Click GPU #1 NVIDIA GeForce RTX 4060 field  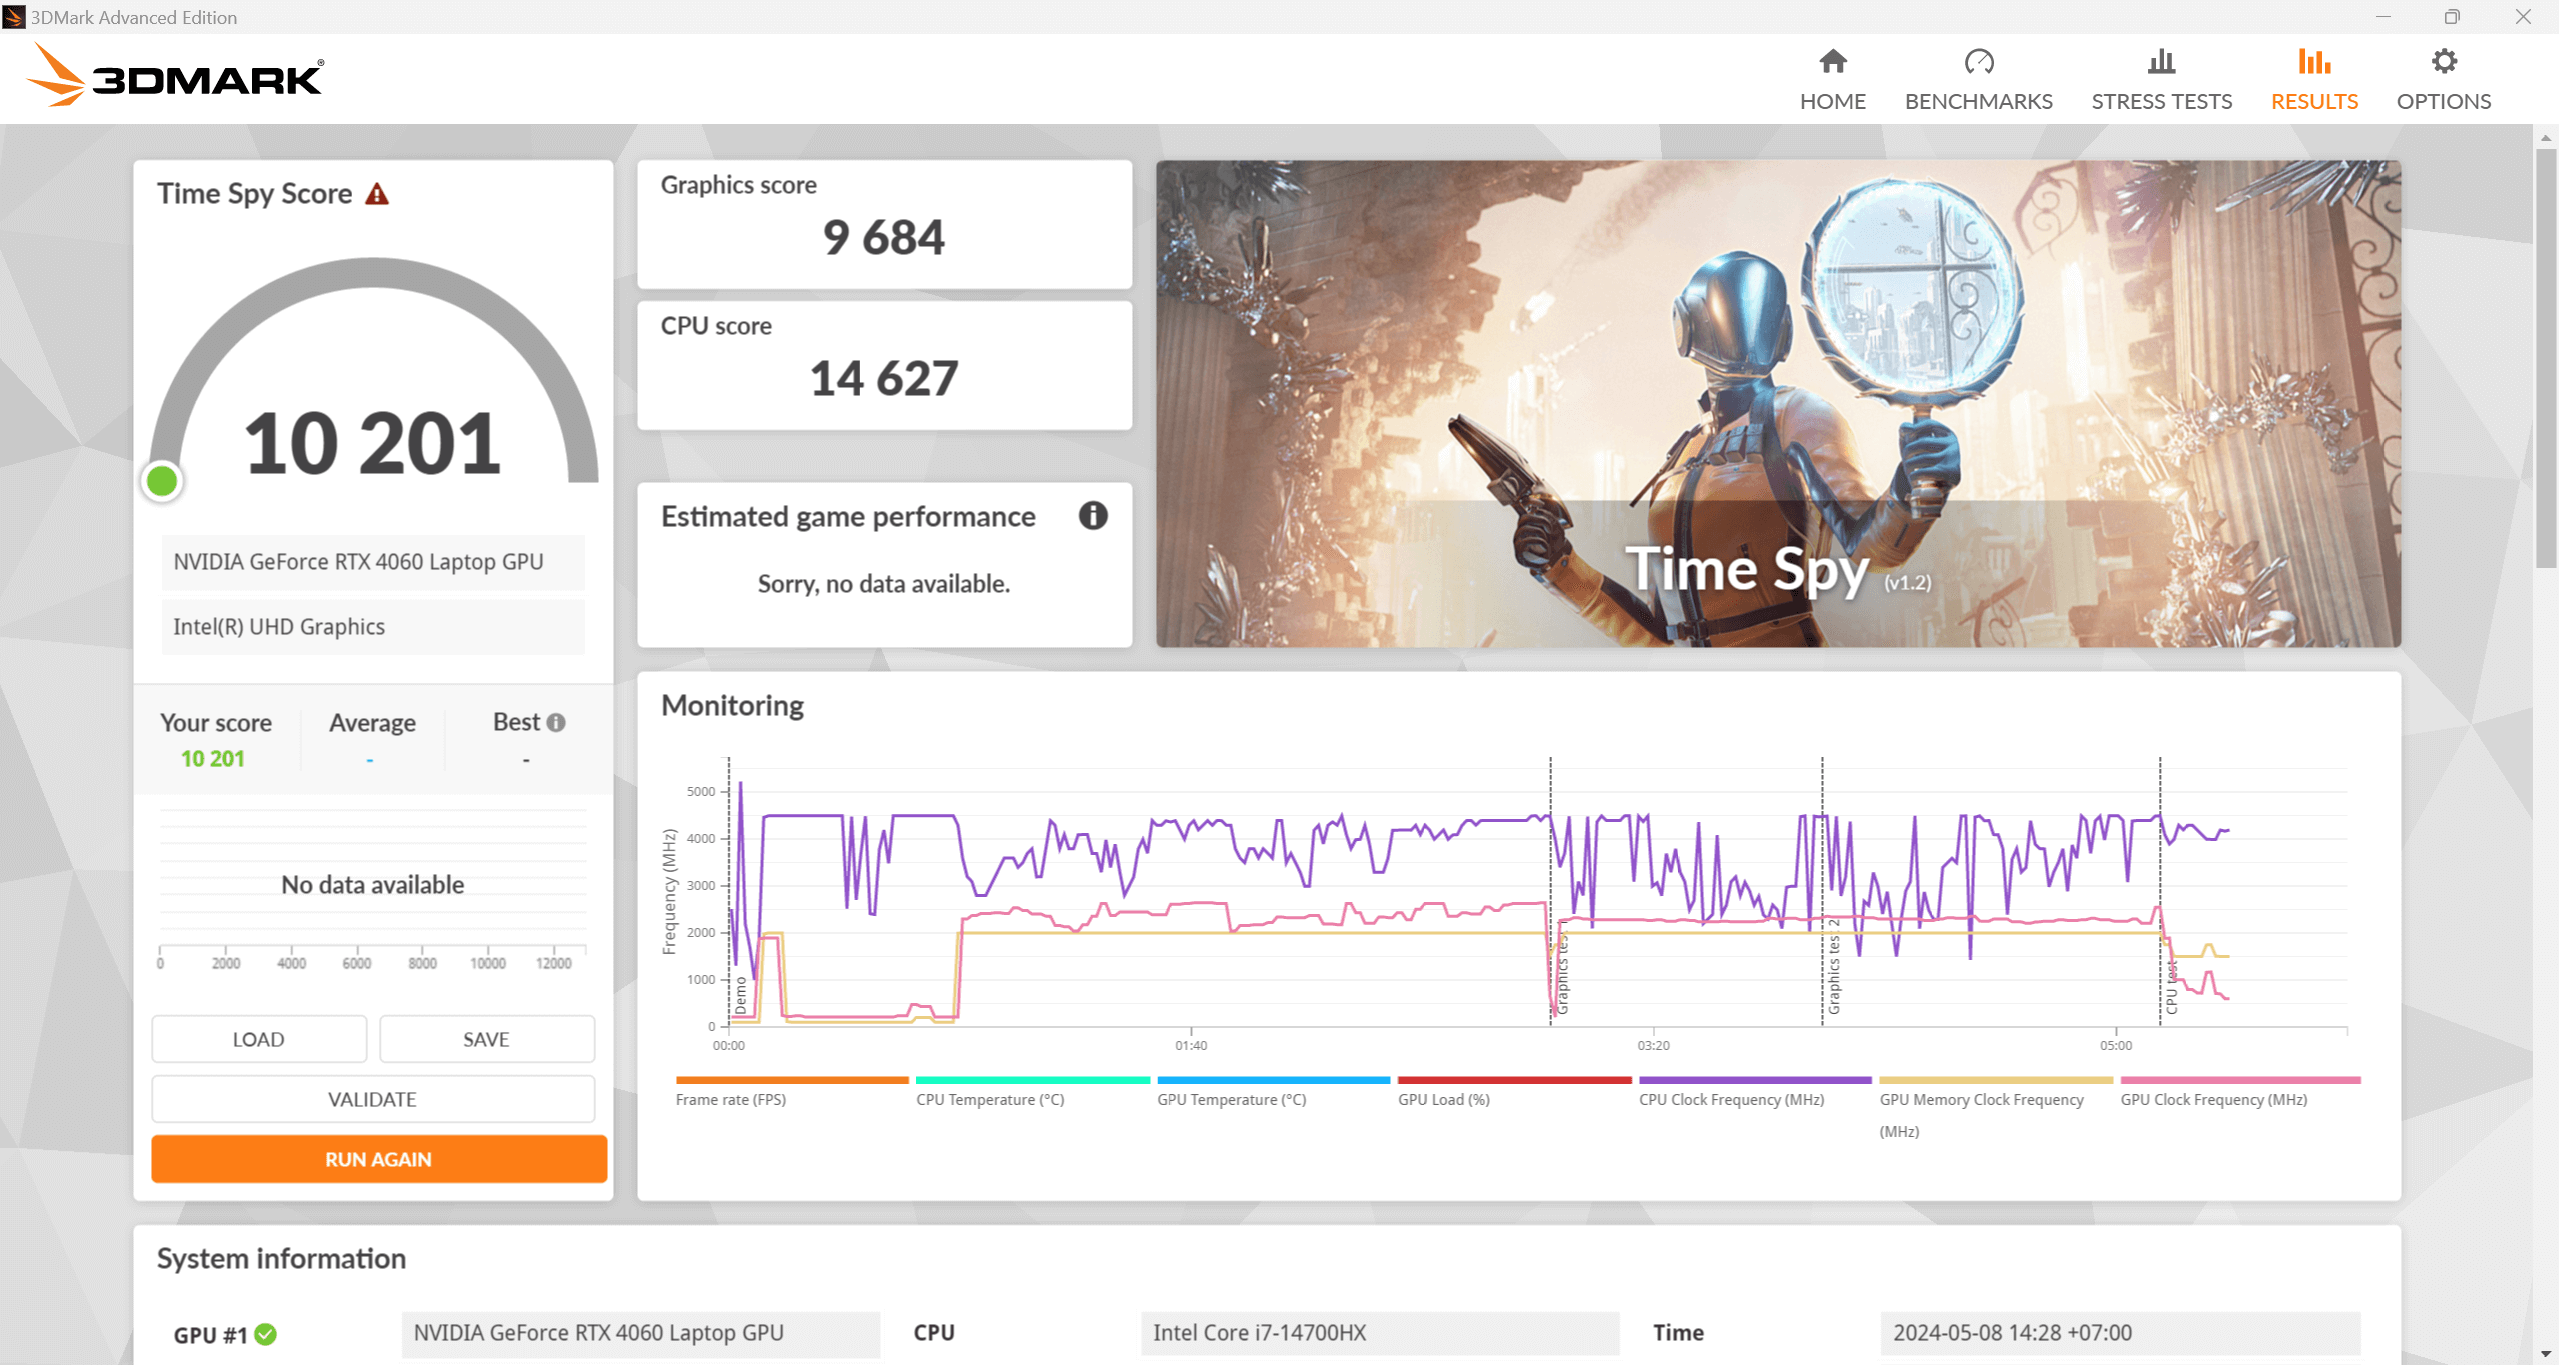point(640,1333)
